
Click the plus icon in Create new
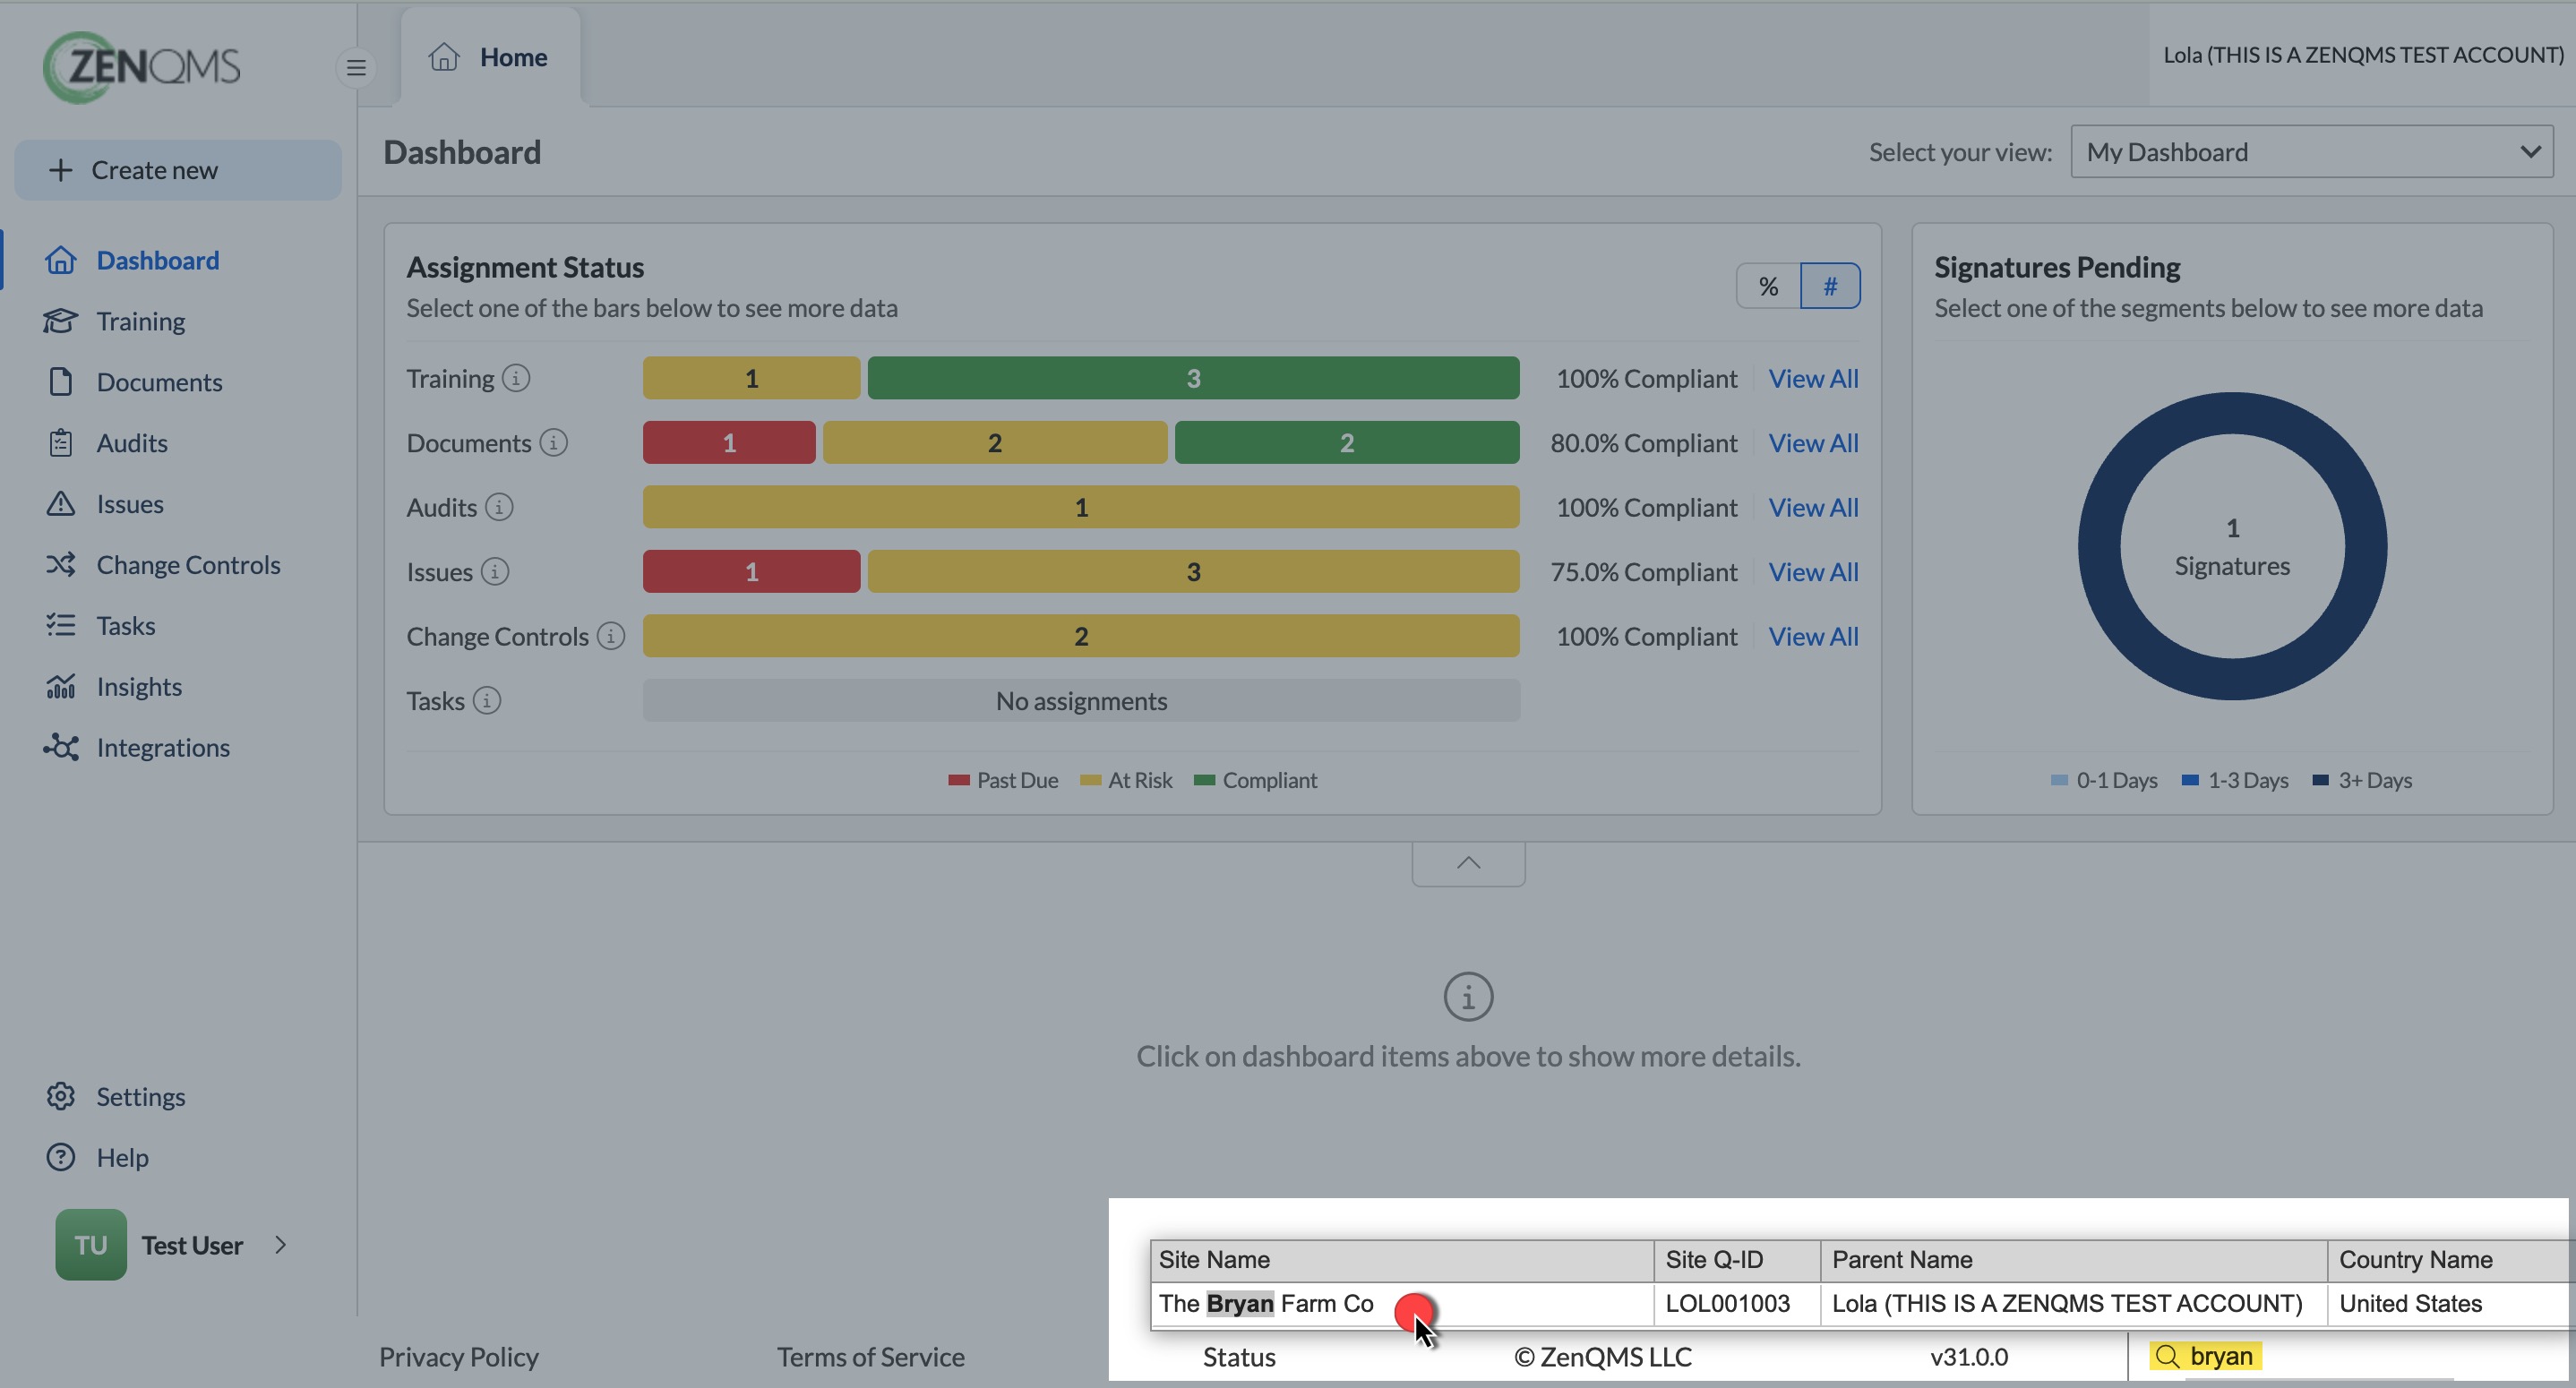(61, 170)
